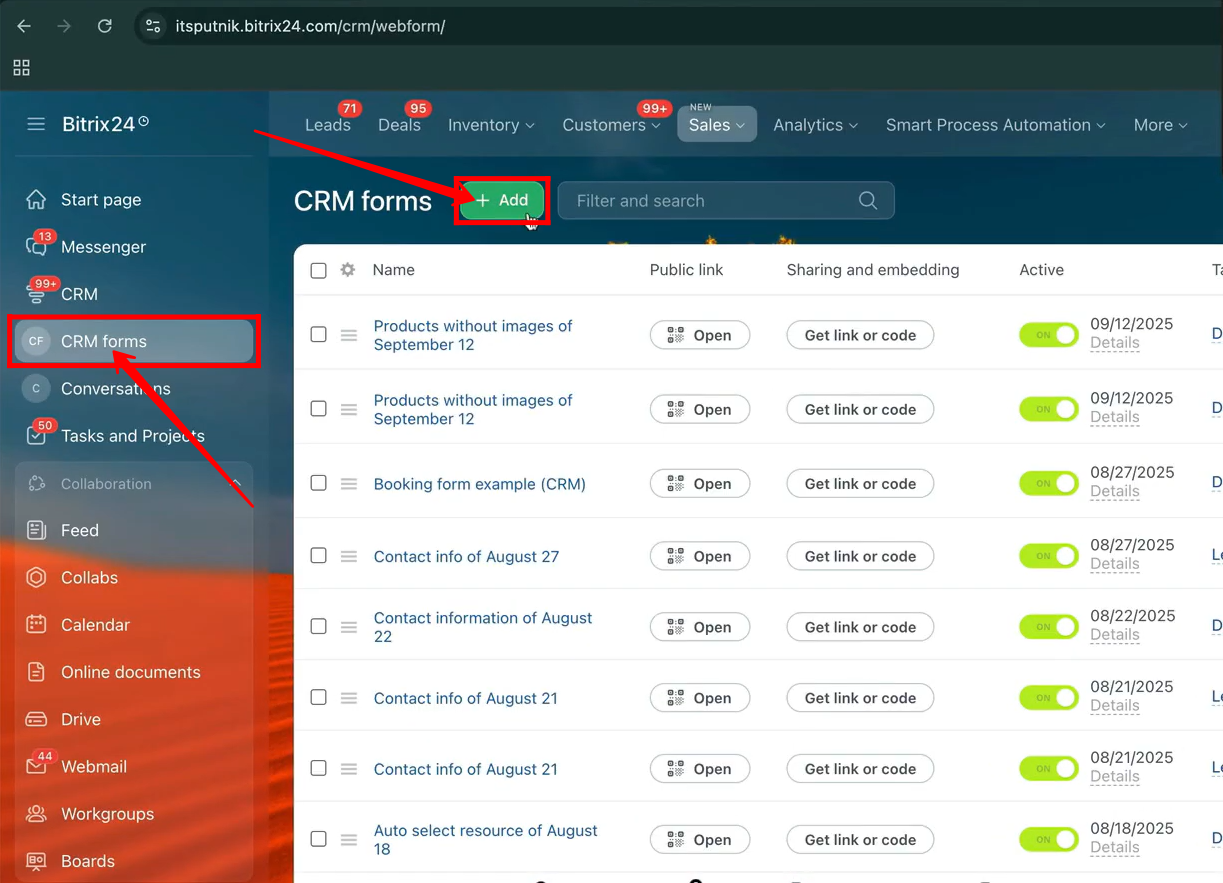The width and height of the screenshot is (1223, 883).
Task: Click the hamburger menu icon beside Bitrix24
Action: (x=36, y=125)
